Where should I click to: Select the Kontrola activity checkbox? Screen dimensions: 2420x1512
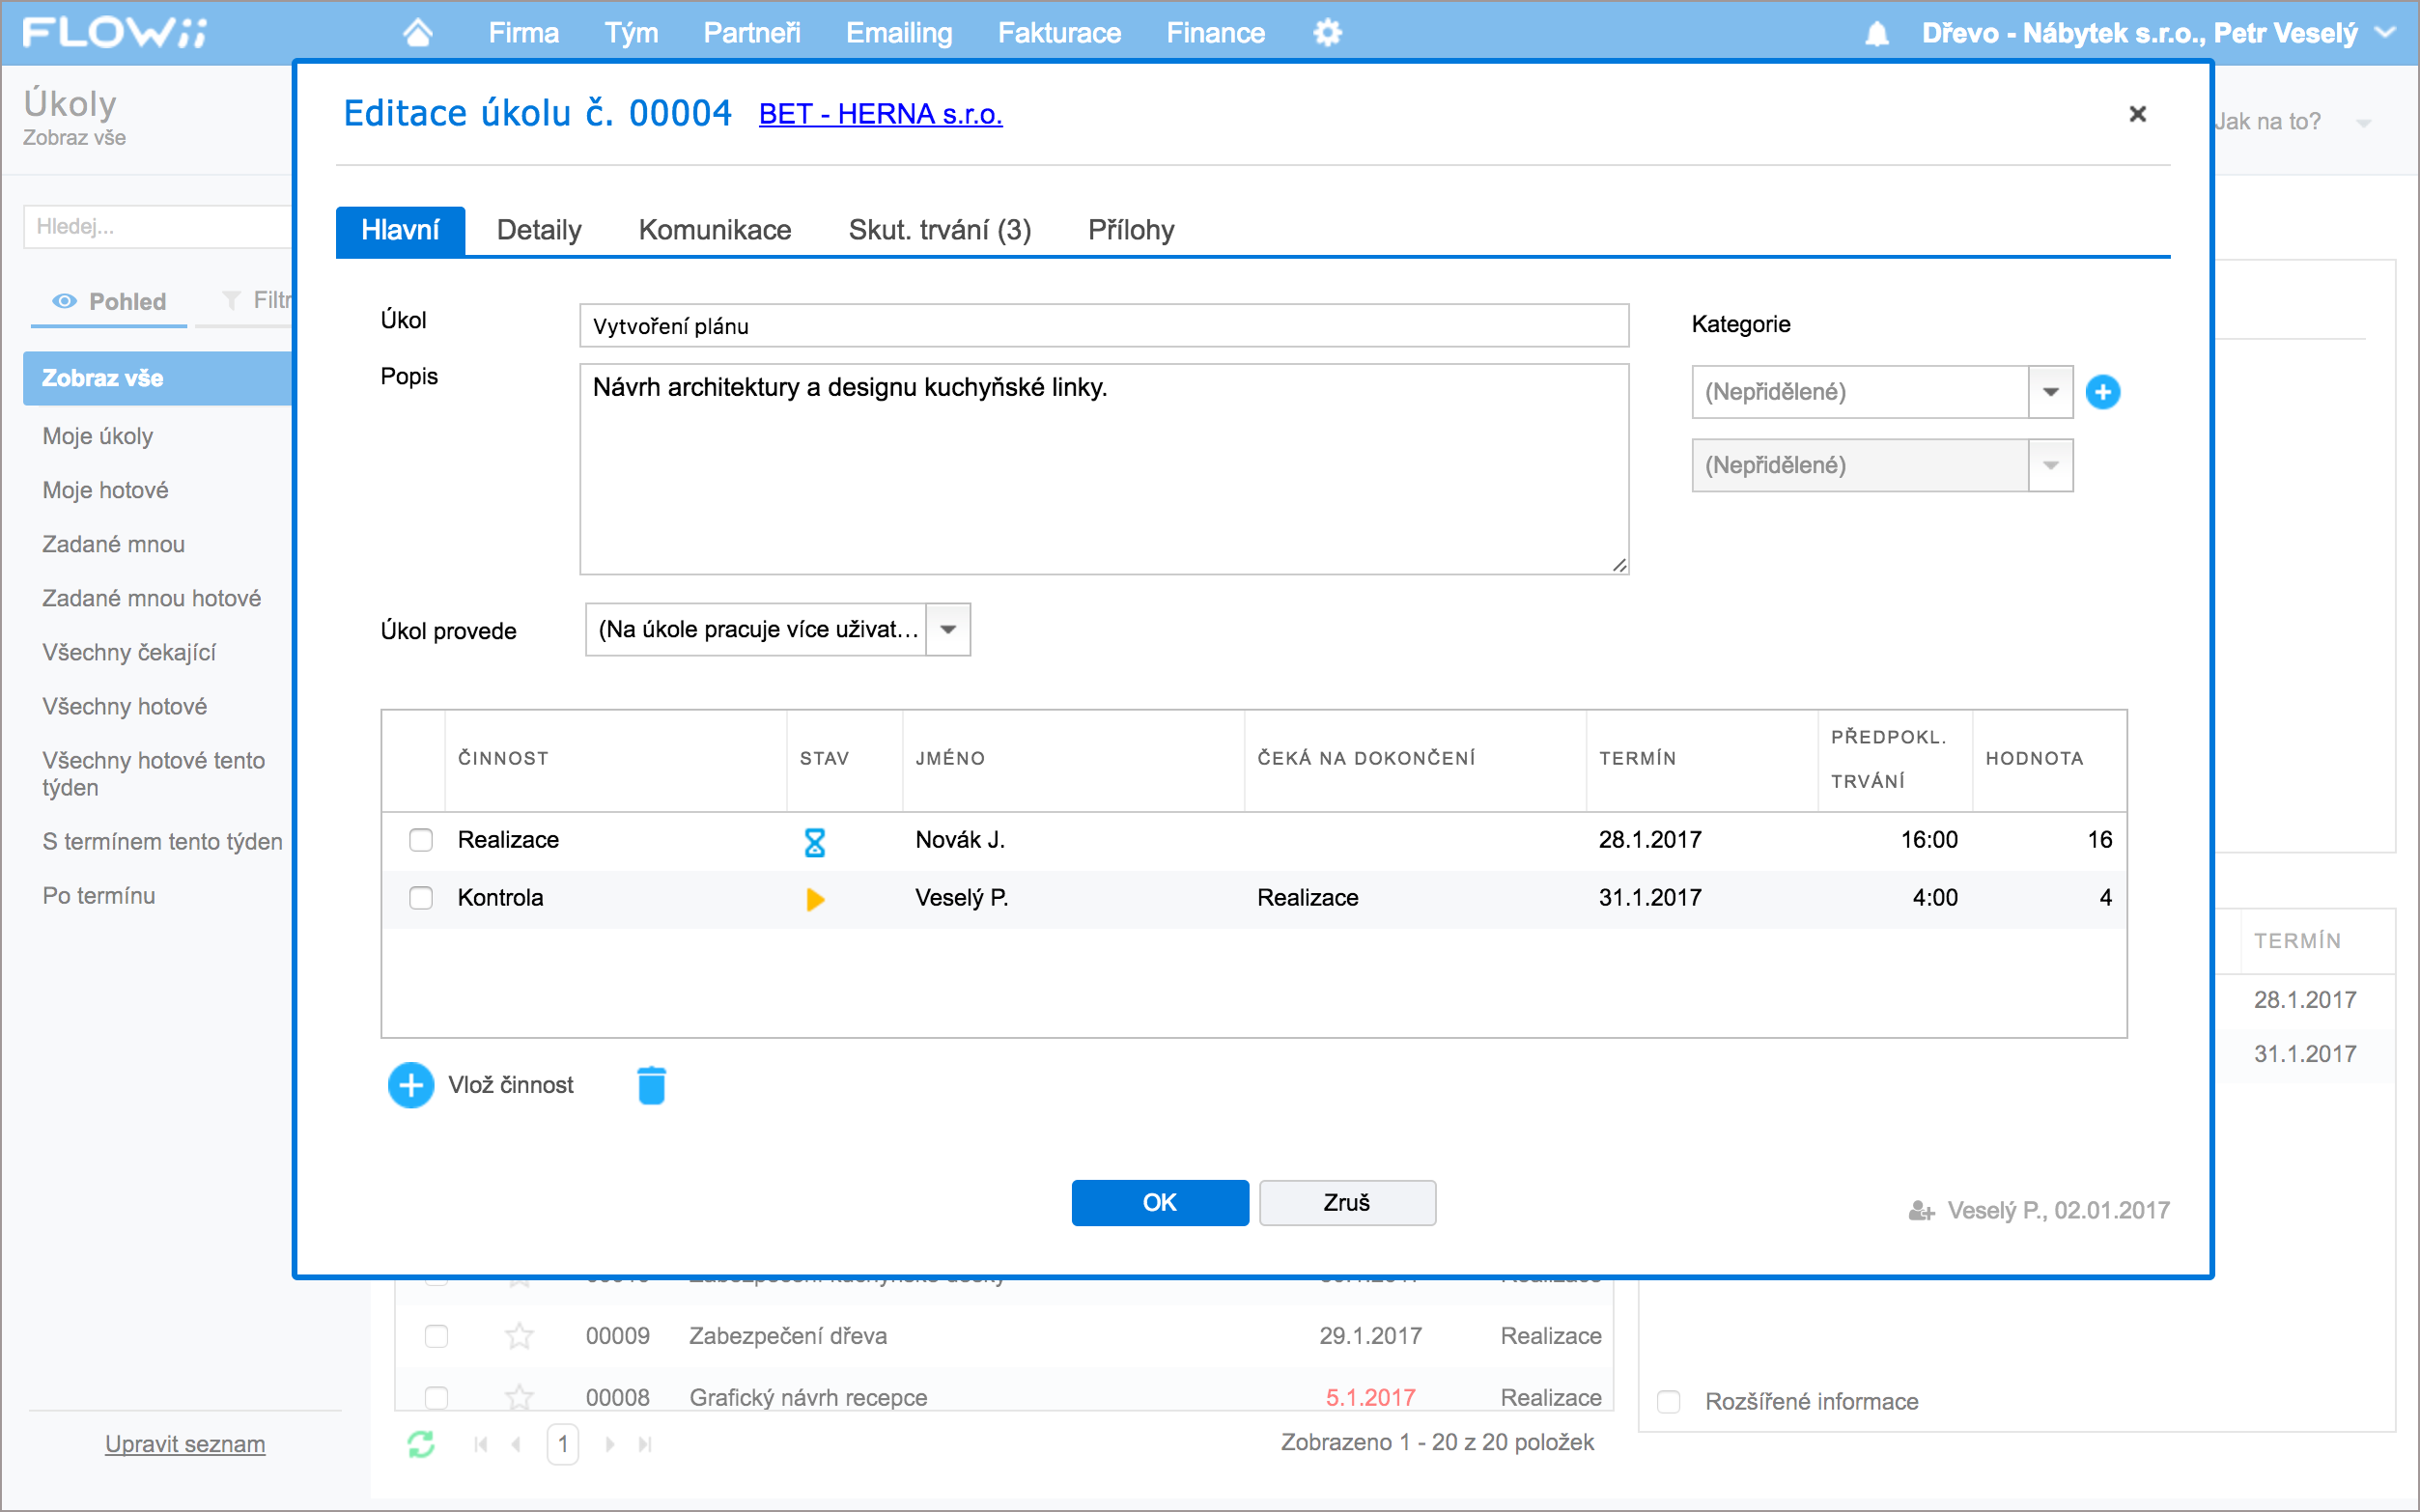click(x=421, y=898)
